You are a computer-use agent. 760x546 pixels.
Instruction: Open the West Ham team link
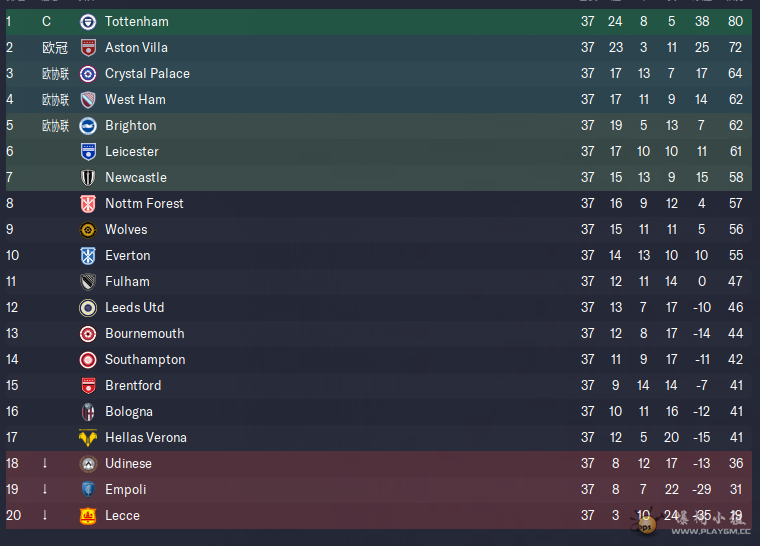[135, 99]
